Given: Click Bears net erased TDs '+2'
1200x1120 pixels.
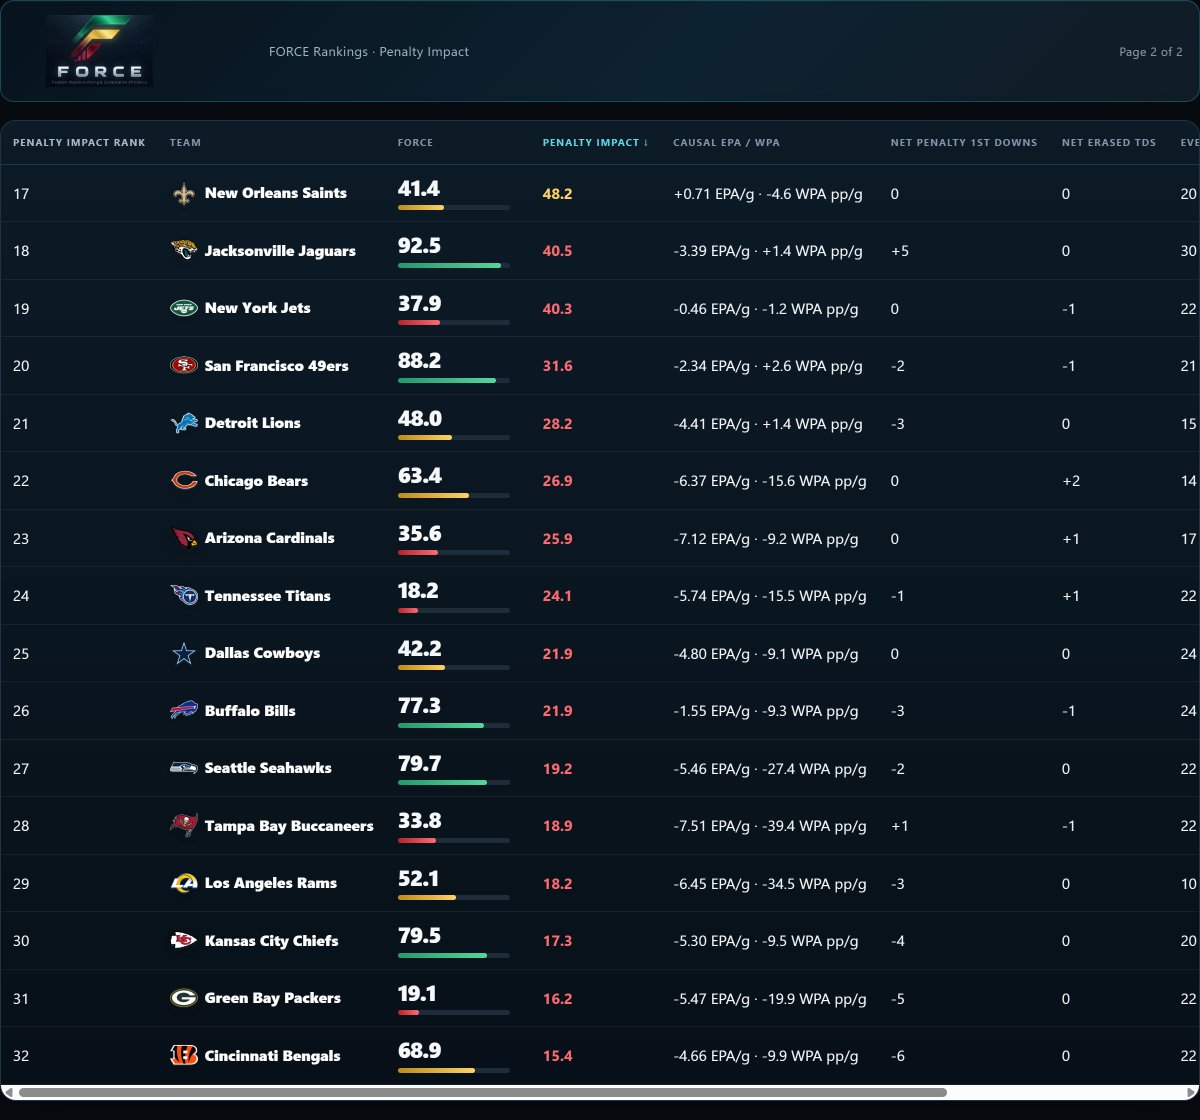Looking at the screenshot, I should 1071,481.
